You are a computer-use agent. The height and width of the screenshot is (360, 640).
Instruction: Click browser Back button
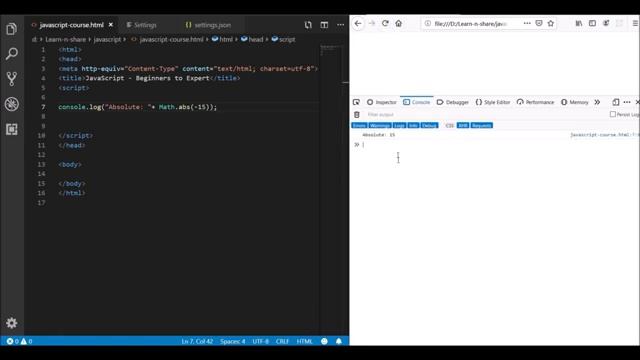(358, 24)
